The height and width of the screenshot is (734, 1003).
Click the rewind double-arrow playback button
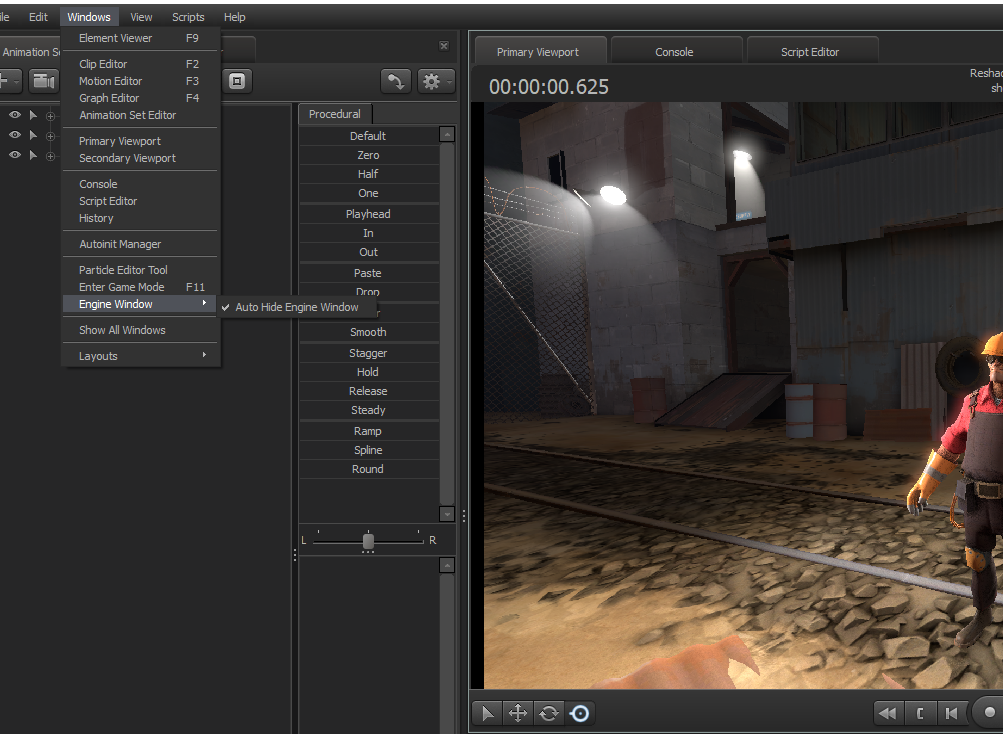(887, 713)
